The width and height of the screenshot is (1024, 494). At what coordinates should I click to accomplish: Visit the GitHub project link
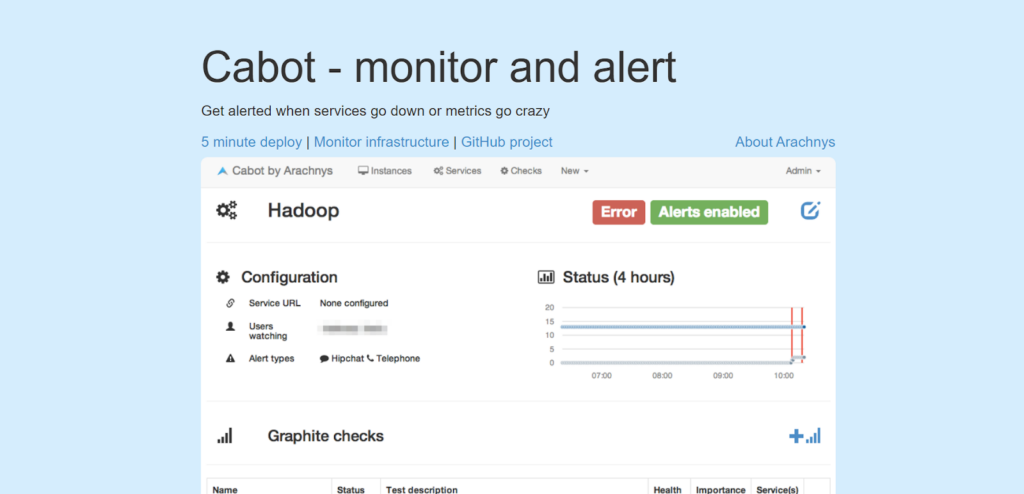pyautogui.click(x=507, y=142)
